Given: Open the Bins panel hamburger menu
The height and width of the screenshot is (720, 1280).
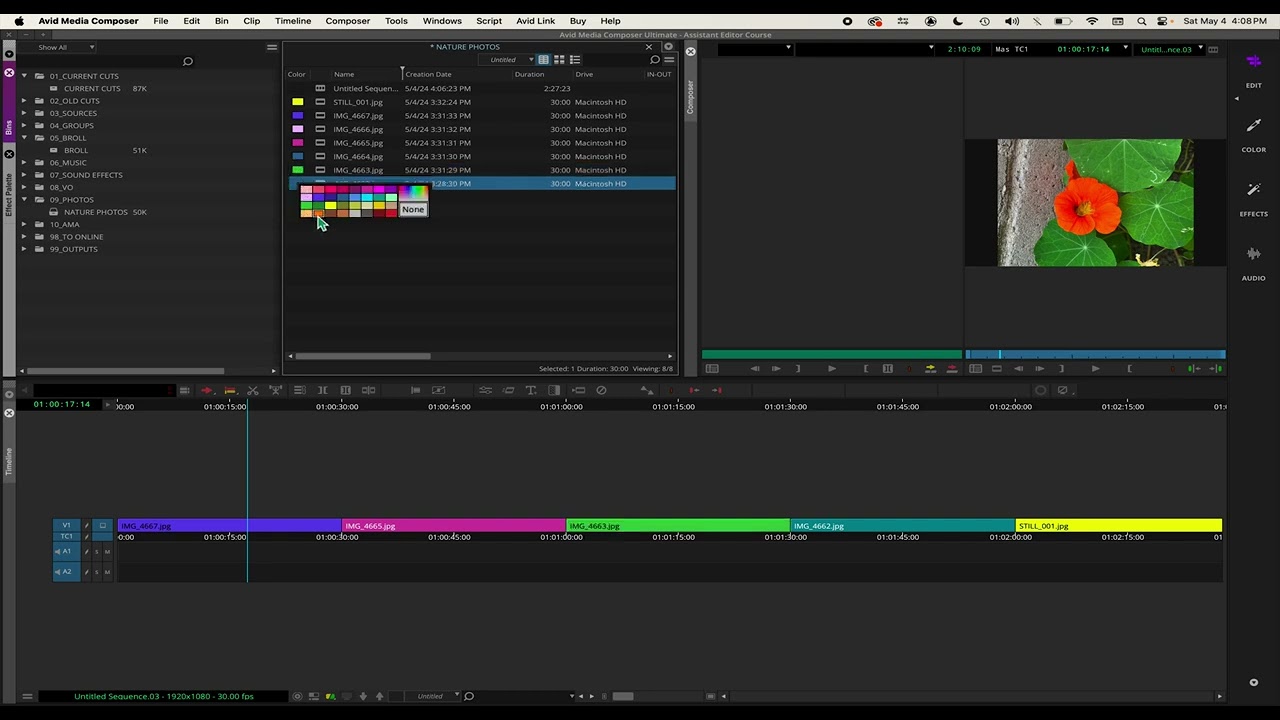Looking at the screenshot, I should tap(271, 47).
